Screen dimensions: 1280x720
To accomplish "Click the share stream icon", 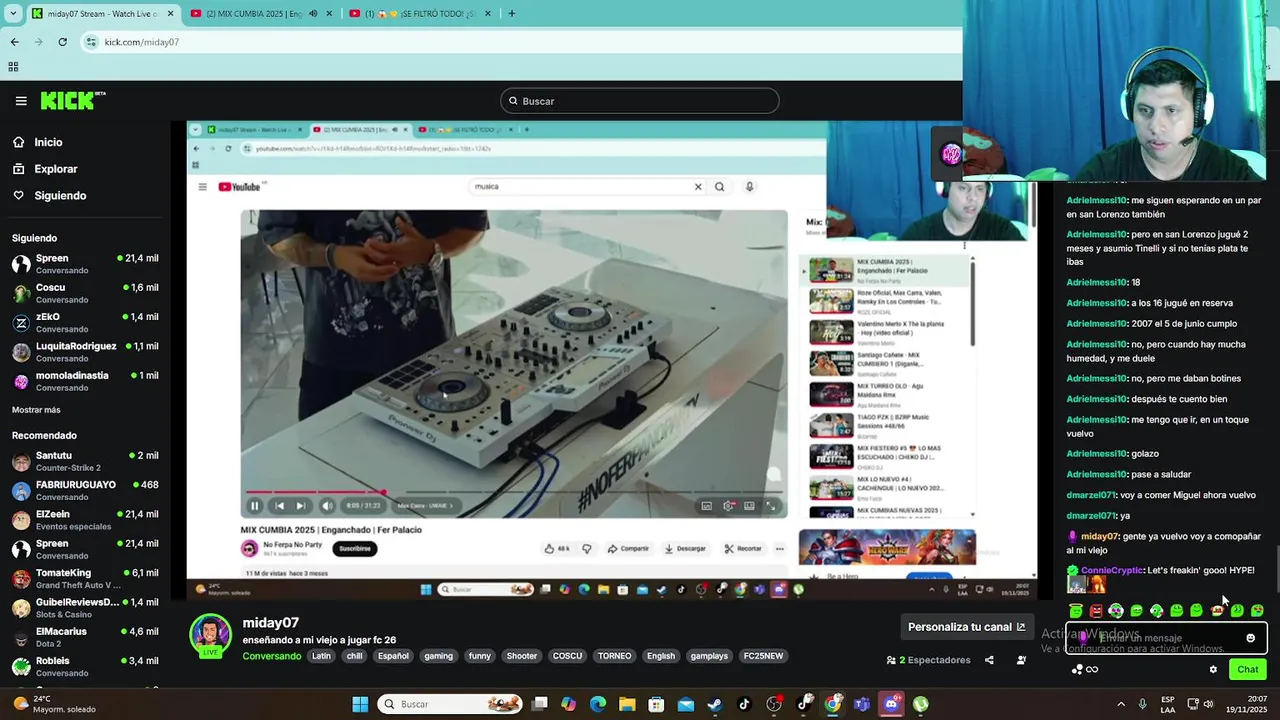I will click(x=989, y=660).
